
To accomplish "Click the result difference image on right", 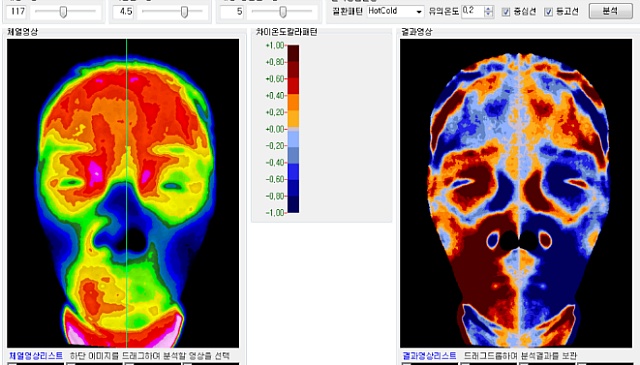I will coord(516,193).
